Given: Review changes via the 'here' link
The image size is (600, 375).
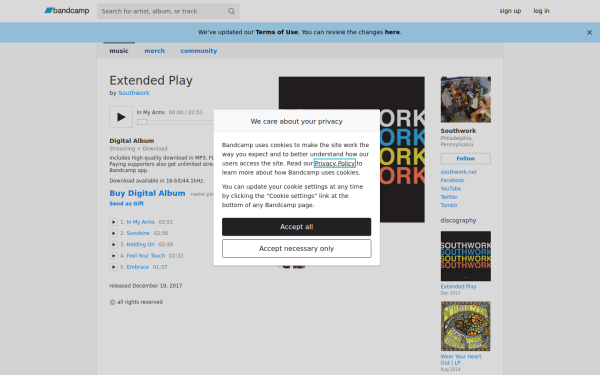Looking at the screenshot, I should 392,32.
